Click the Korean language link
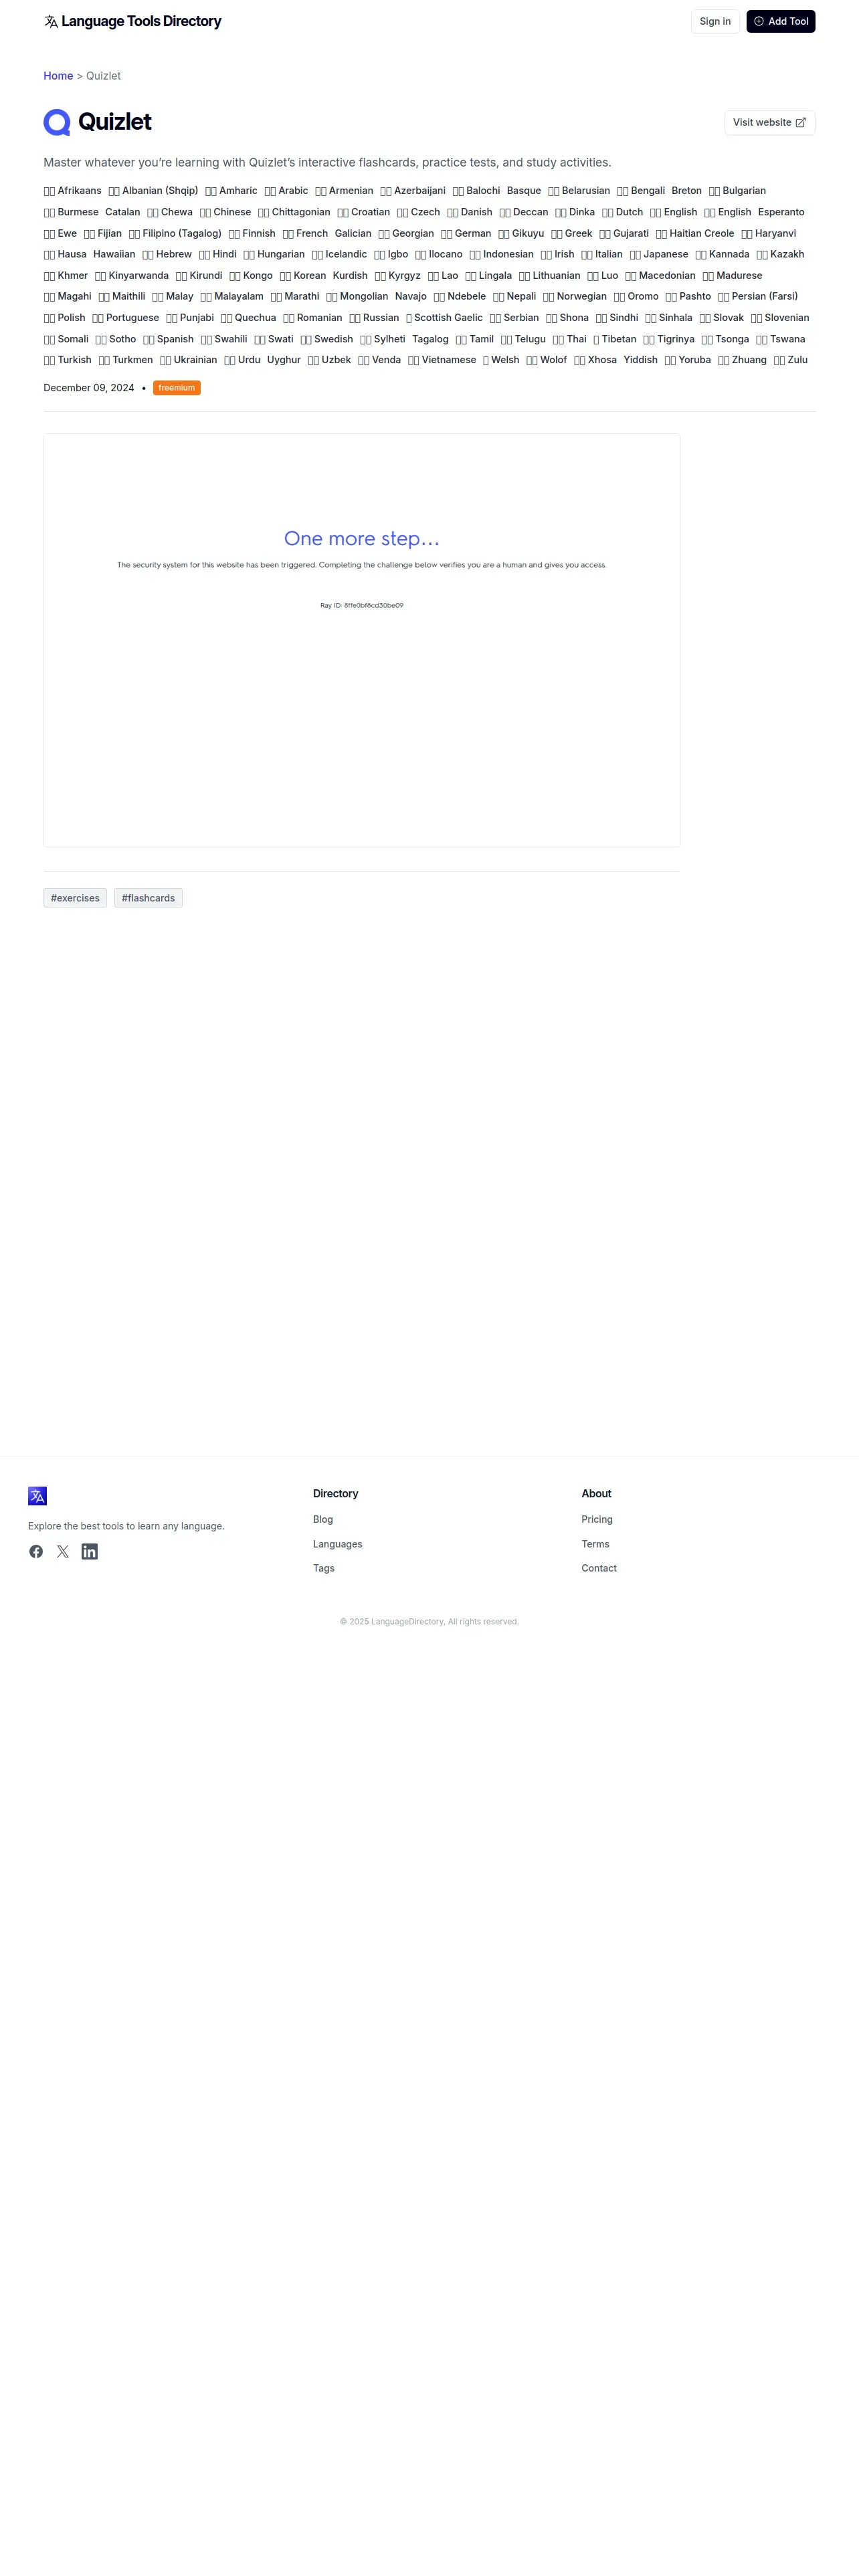Screen dimensions: 859x2576 (303, 276)
